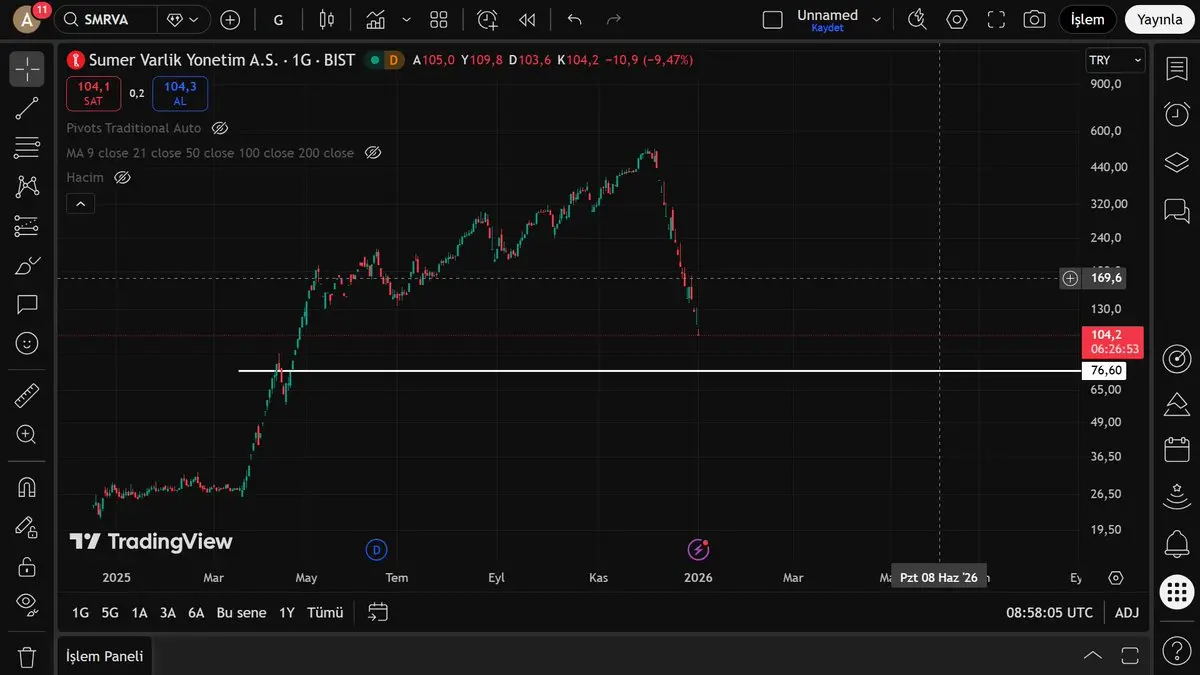Click the compare or add symbol plus button
Screen dimensions: 1200x675
(x=230, y=19)
